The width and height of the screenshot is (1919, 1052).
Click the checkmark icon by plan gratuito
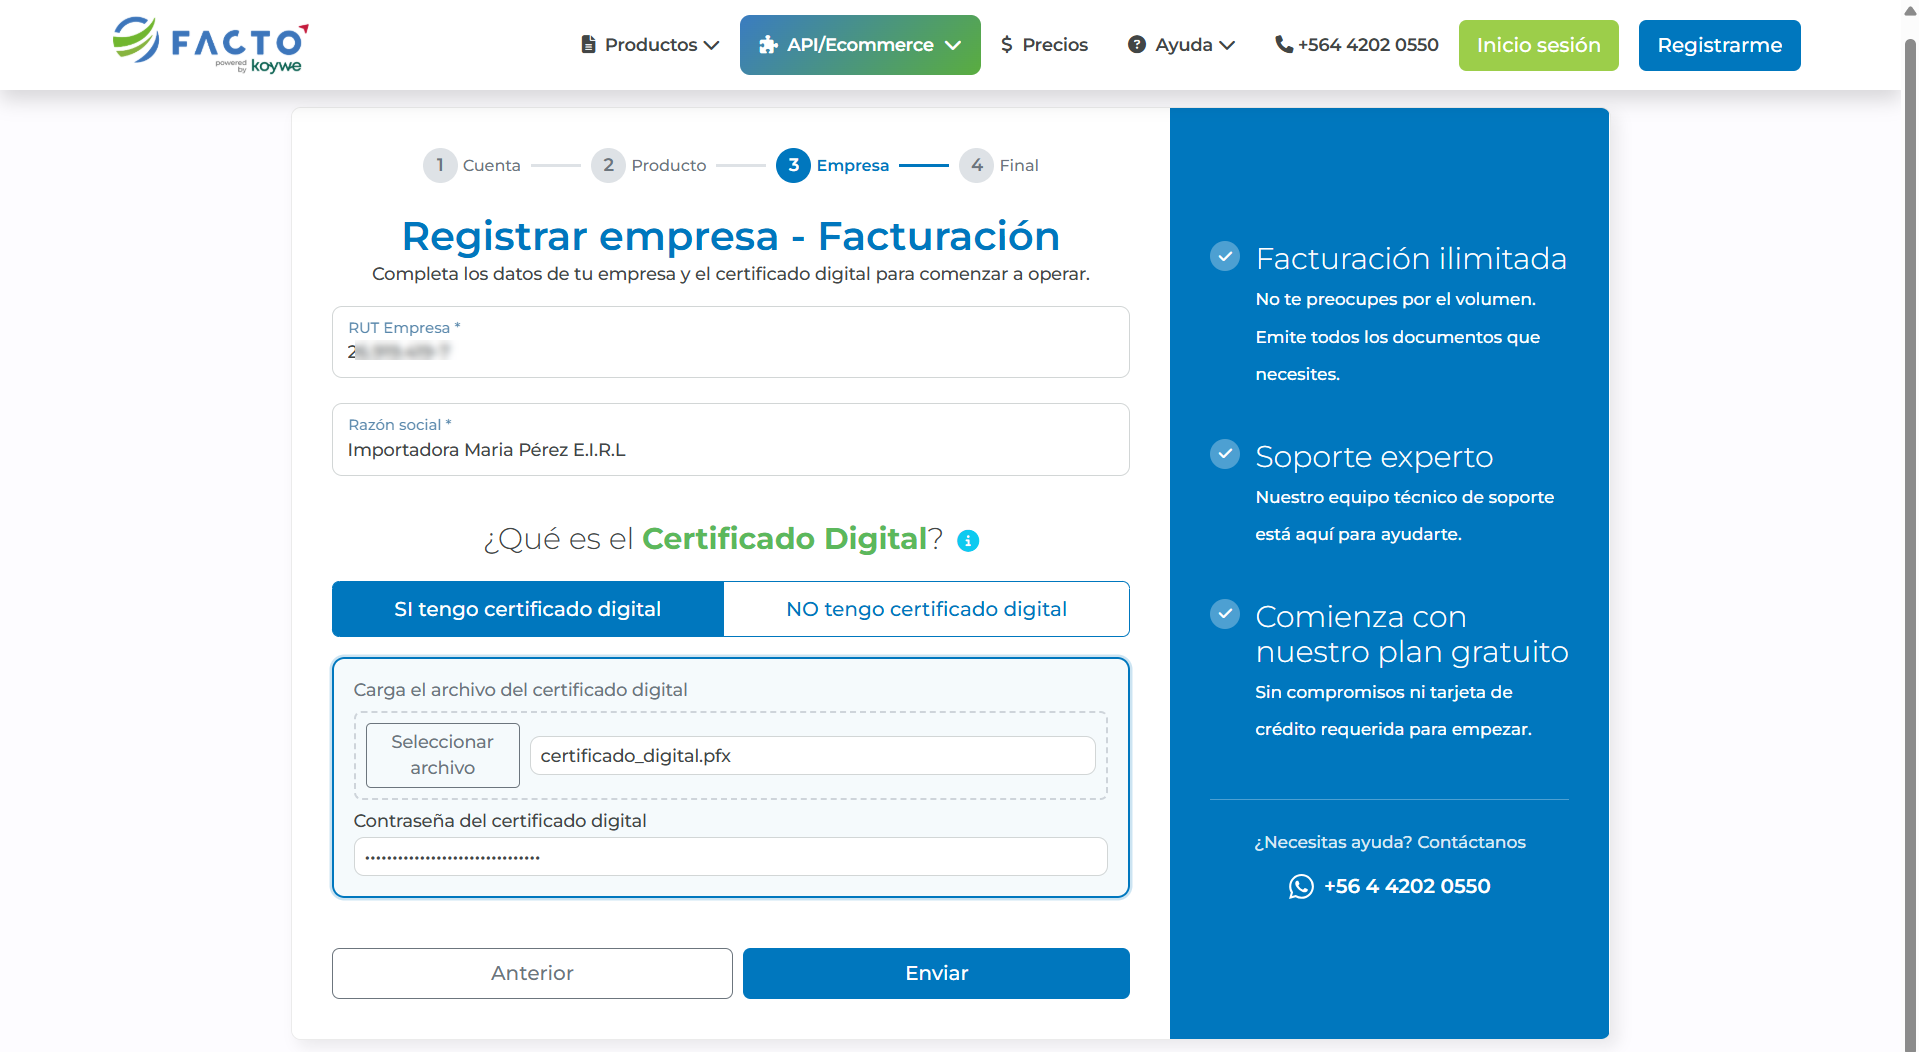coord(1225,614)
